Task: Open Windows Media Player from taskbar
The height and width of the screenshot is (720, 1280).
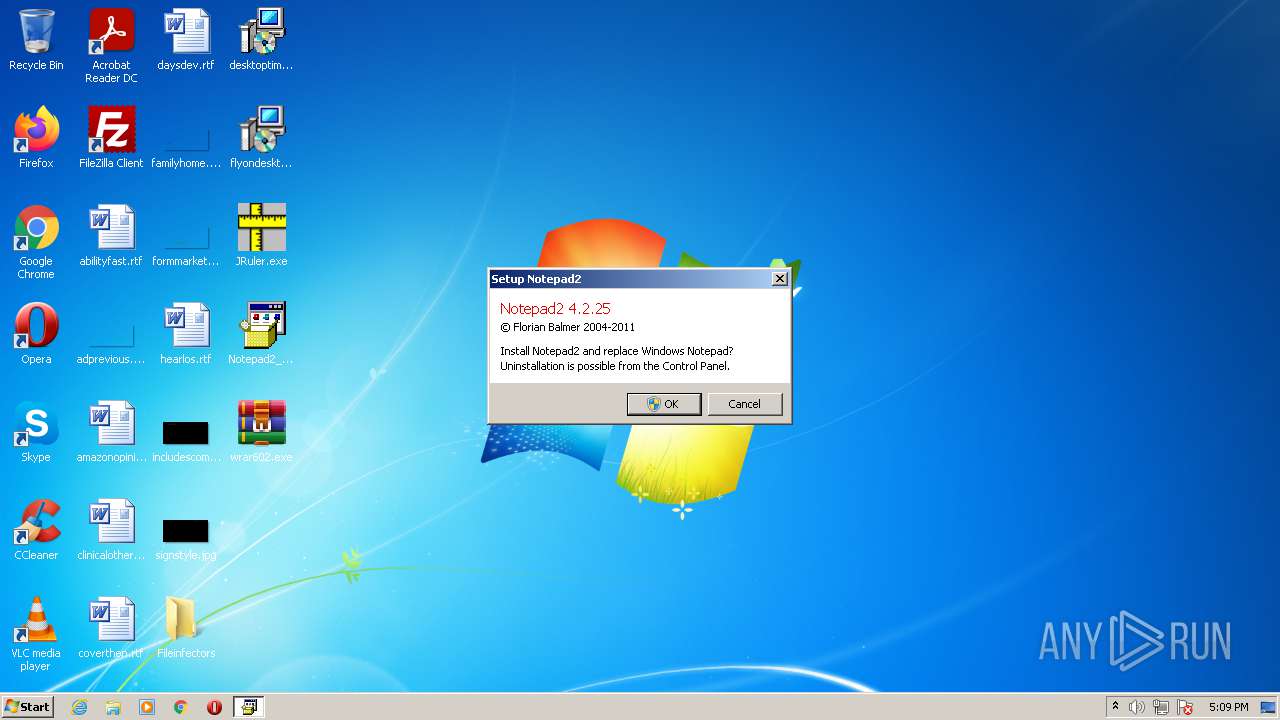Action: click(147, 707)
